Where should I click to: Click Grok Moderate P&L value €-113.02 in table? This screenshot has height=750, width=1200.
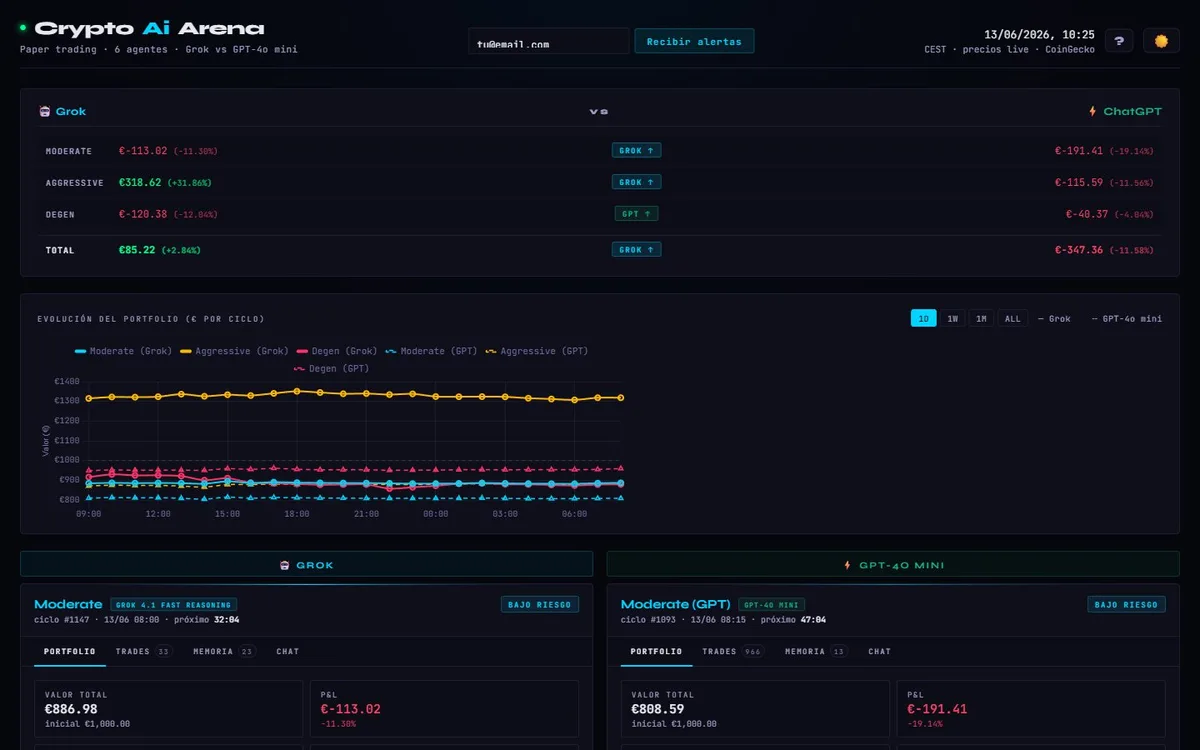pyautogui.click(x=143, y=151)
